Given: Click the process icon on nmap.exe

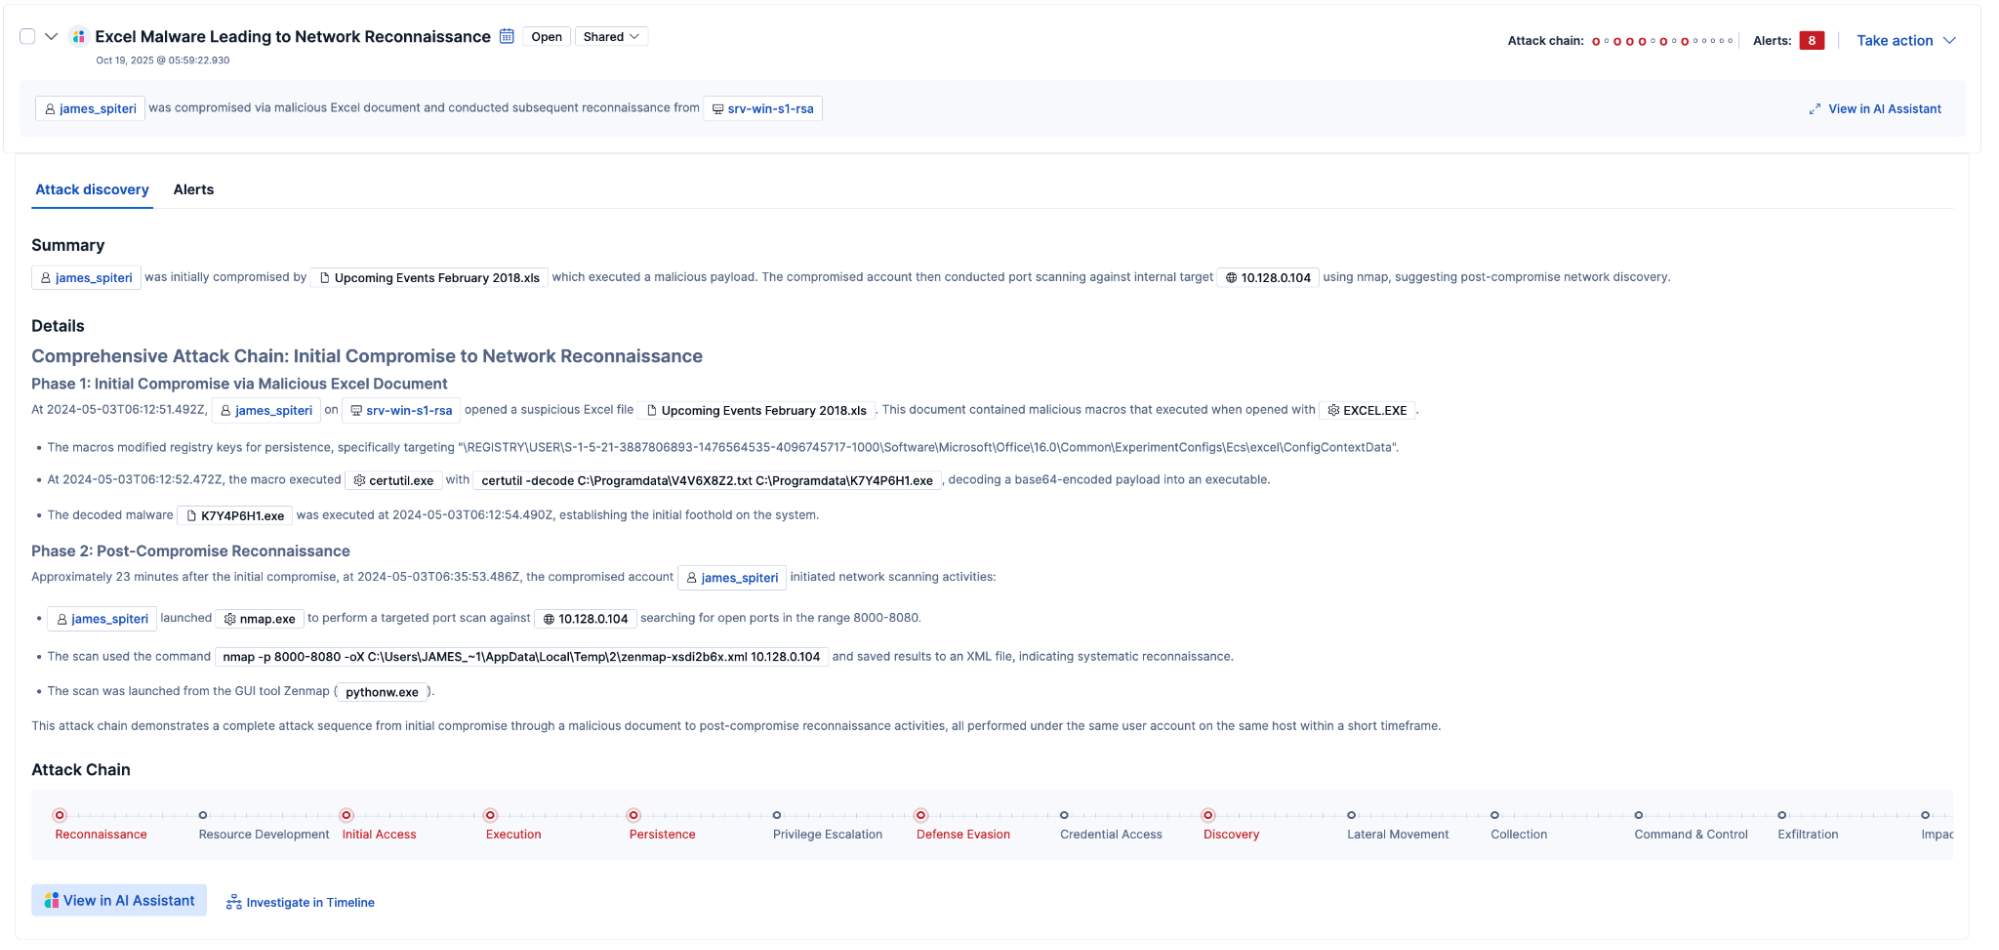Looking at the screenshot, I should [x=229, y=618].
